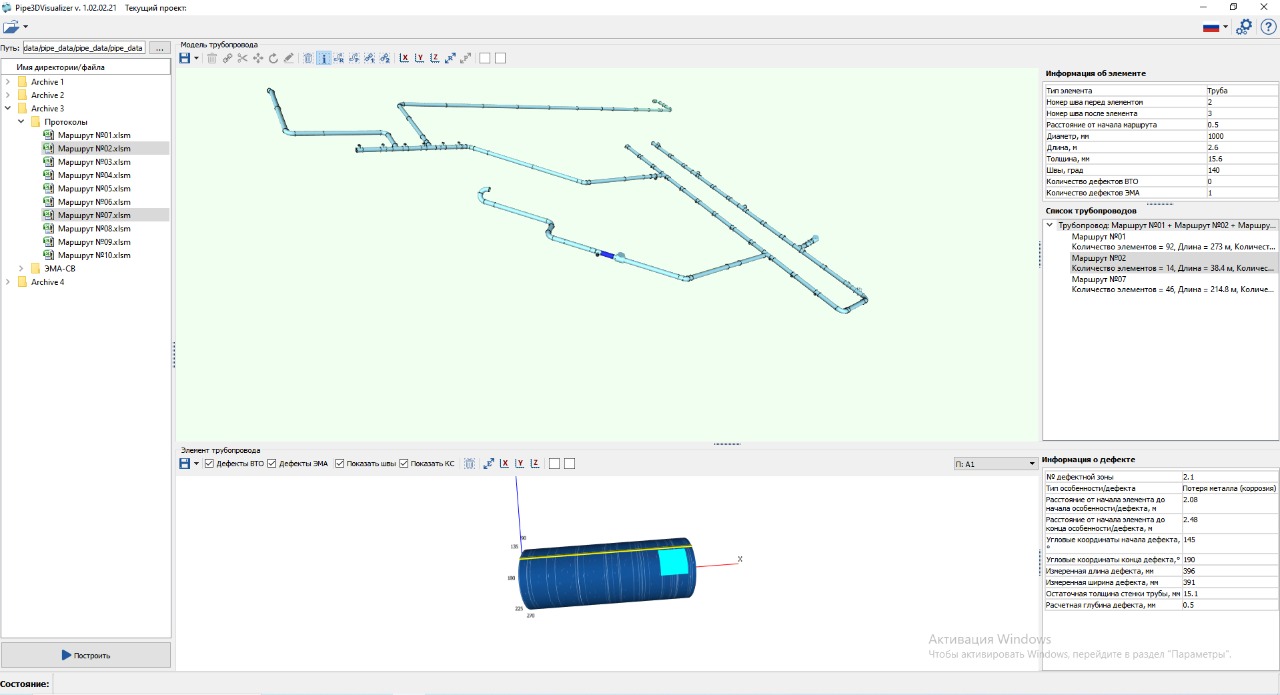Click the pipe icon labeled R

point(339,58)
